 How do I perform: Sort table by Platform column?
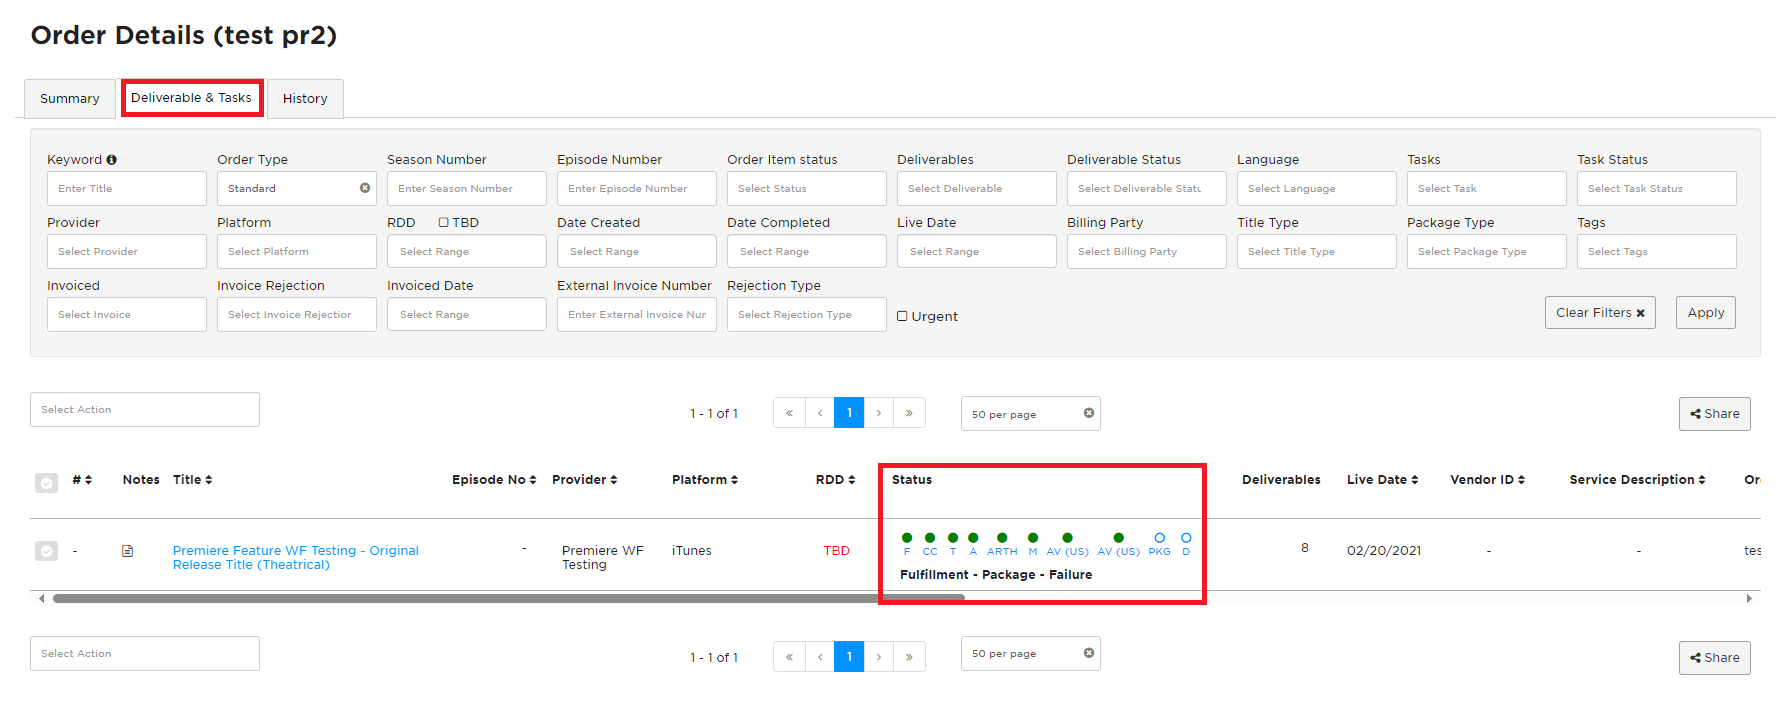tap(705, 480)
